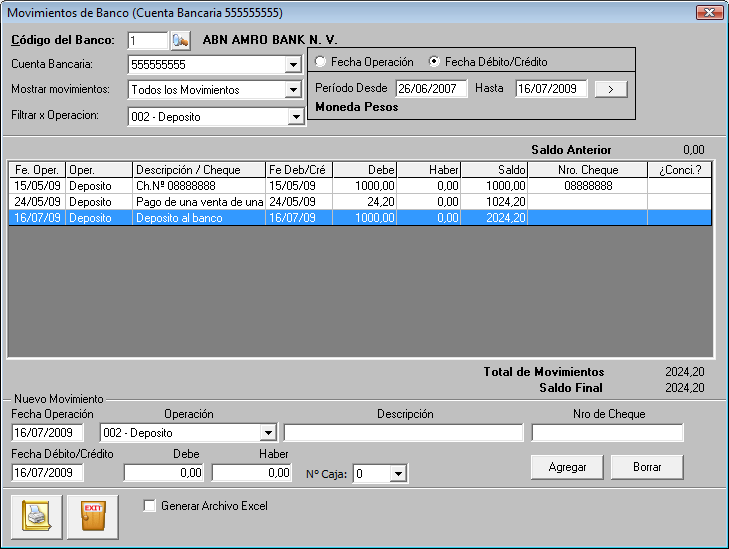Click the Fe. Oper. column header
The image size is (729, 549).
click(x=37, y=170)
